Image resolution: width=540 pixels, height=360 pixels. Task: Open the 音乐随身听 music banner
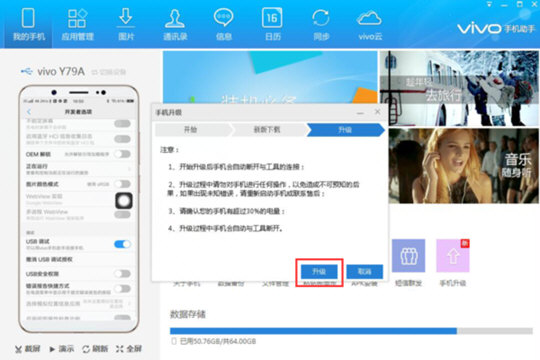464,166
